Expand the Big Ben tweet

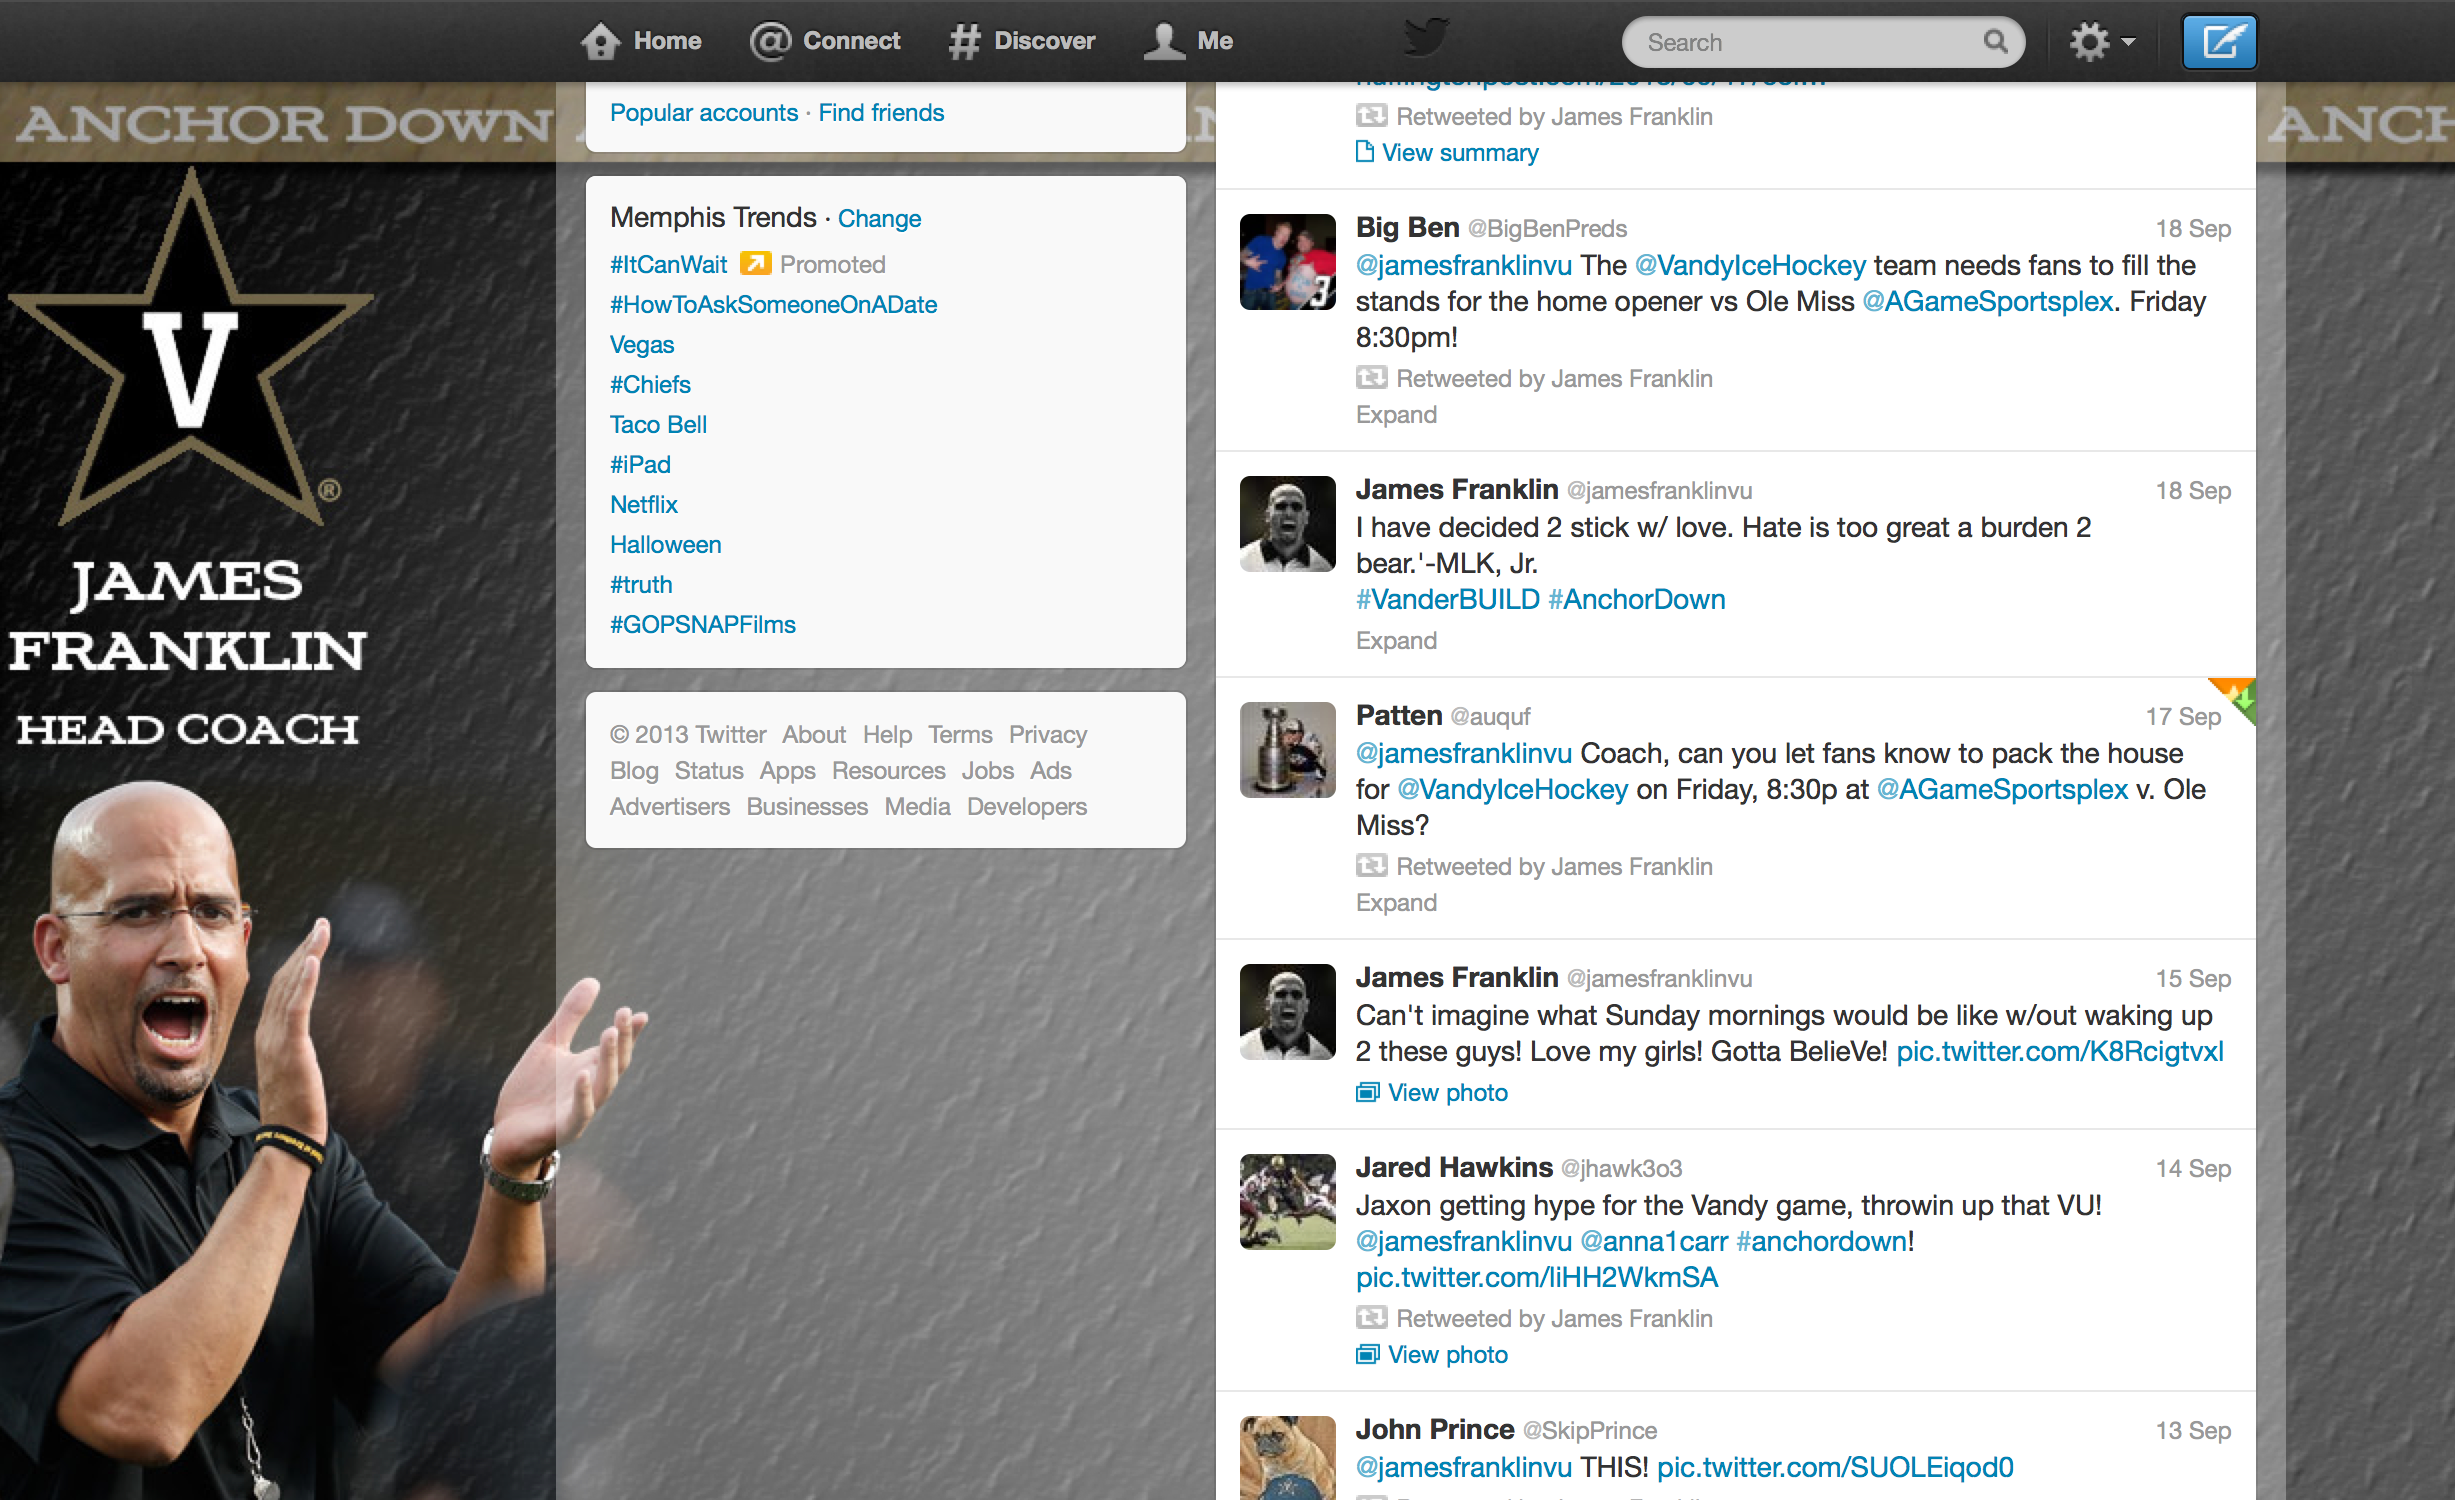[x=1396, y=415]
